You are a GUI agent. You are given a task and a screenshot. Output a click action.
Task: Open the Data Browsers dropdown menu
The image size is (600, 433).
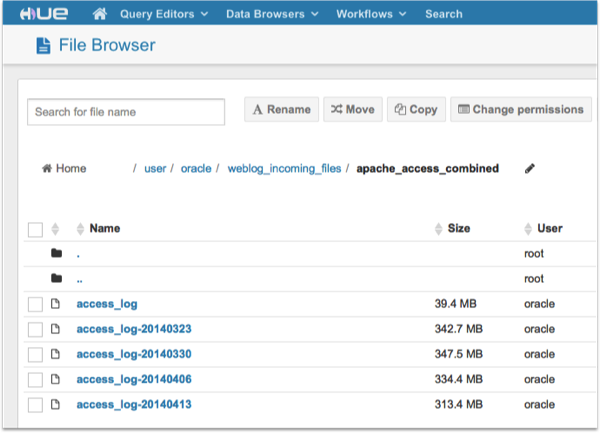(272, 14)
